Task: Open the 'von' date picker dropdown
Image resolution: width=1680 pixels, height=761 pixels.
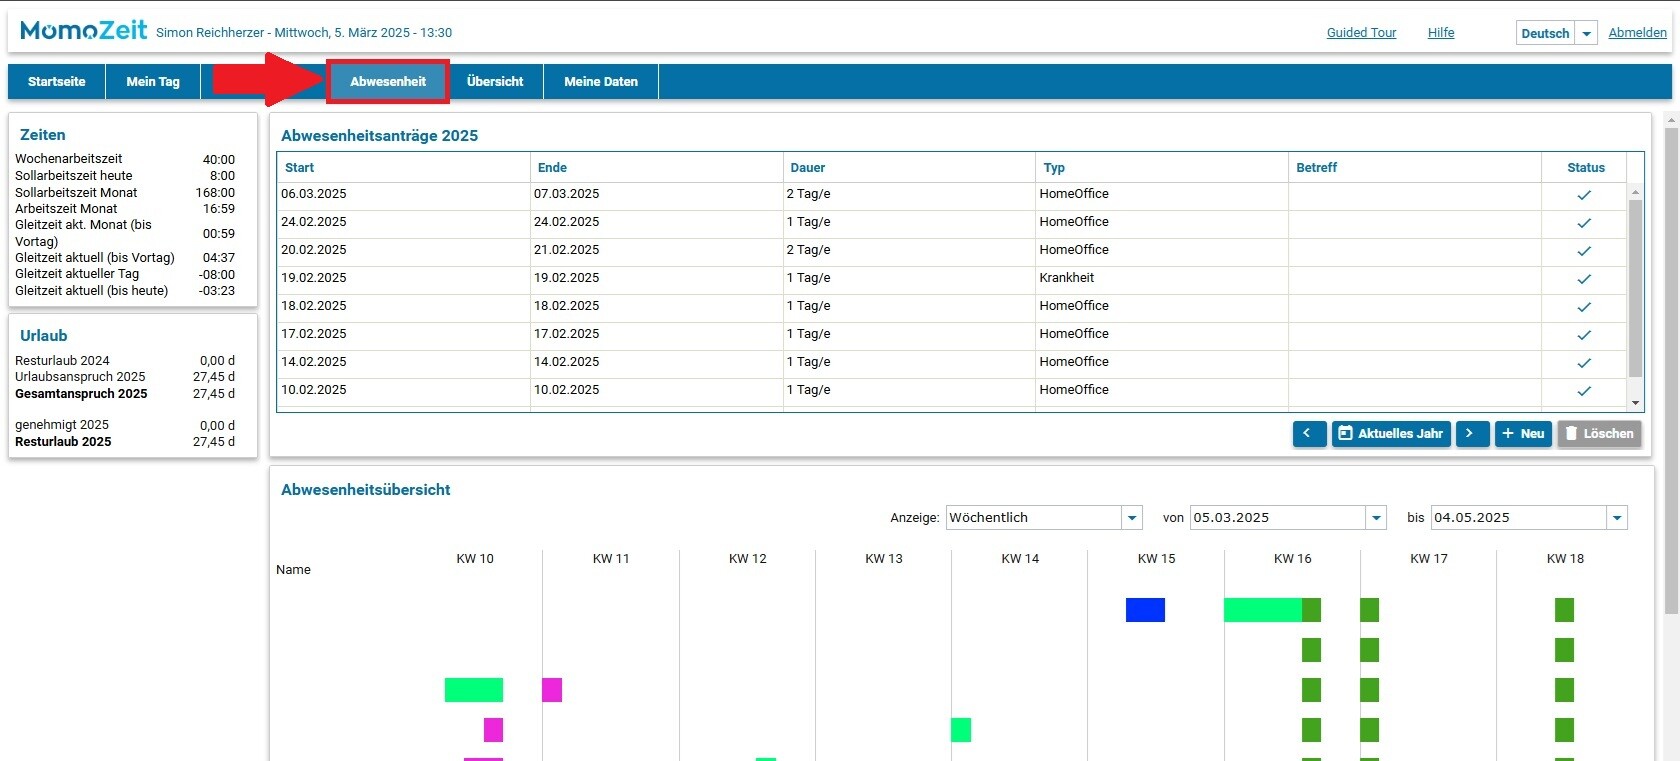Action: 1377,518
